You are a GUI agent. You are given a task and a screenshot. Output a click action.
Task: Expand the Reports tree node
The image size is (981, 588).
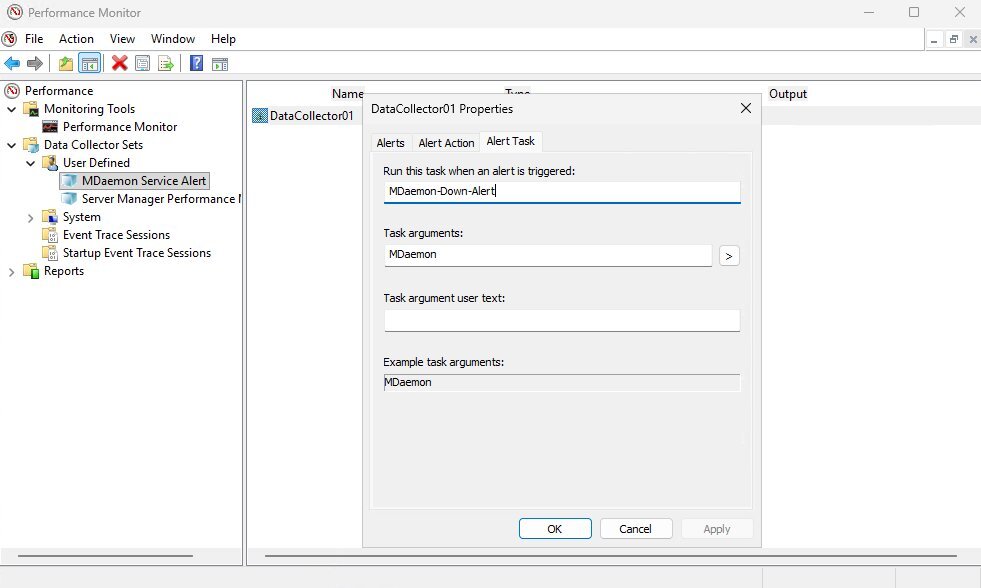[11, 271]
